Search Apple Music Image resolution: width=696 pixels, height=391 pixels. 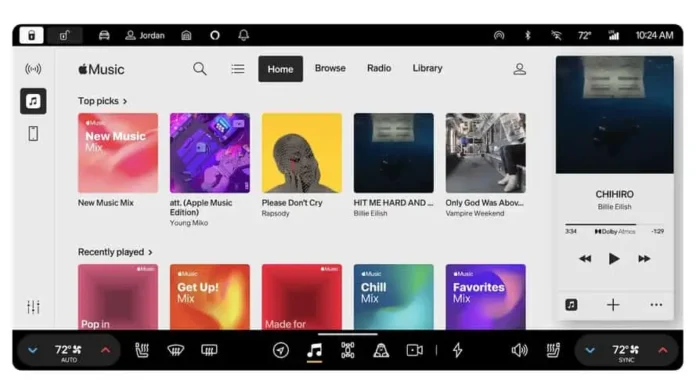coord(200,69)
